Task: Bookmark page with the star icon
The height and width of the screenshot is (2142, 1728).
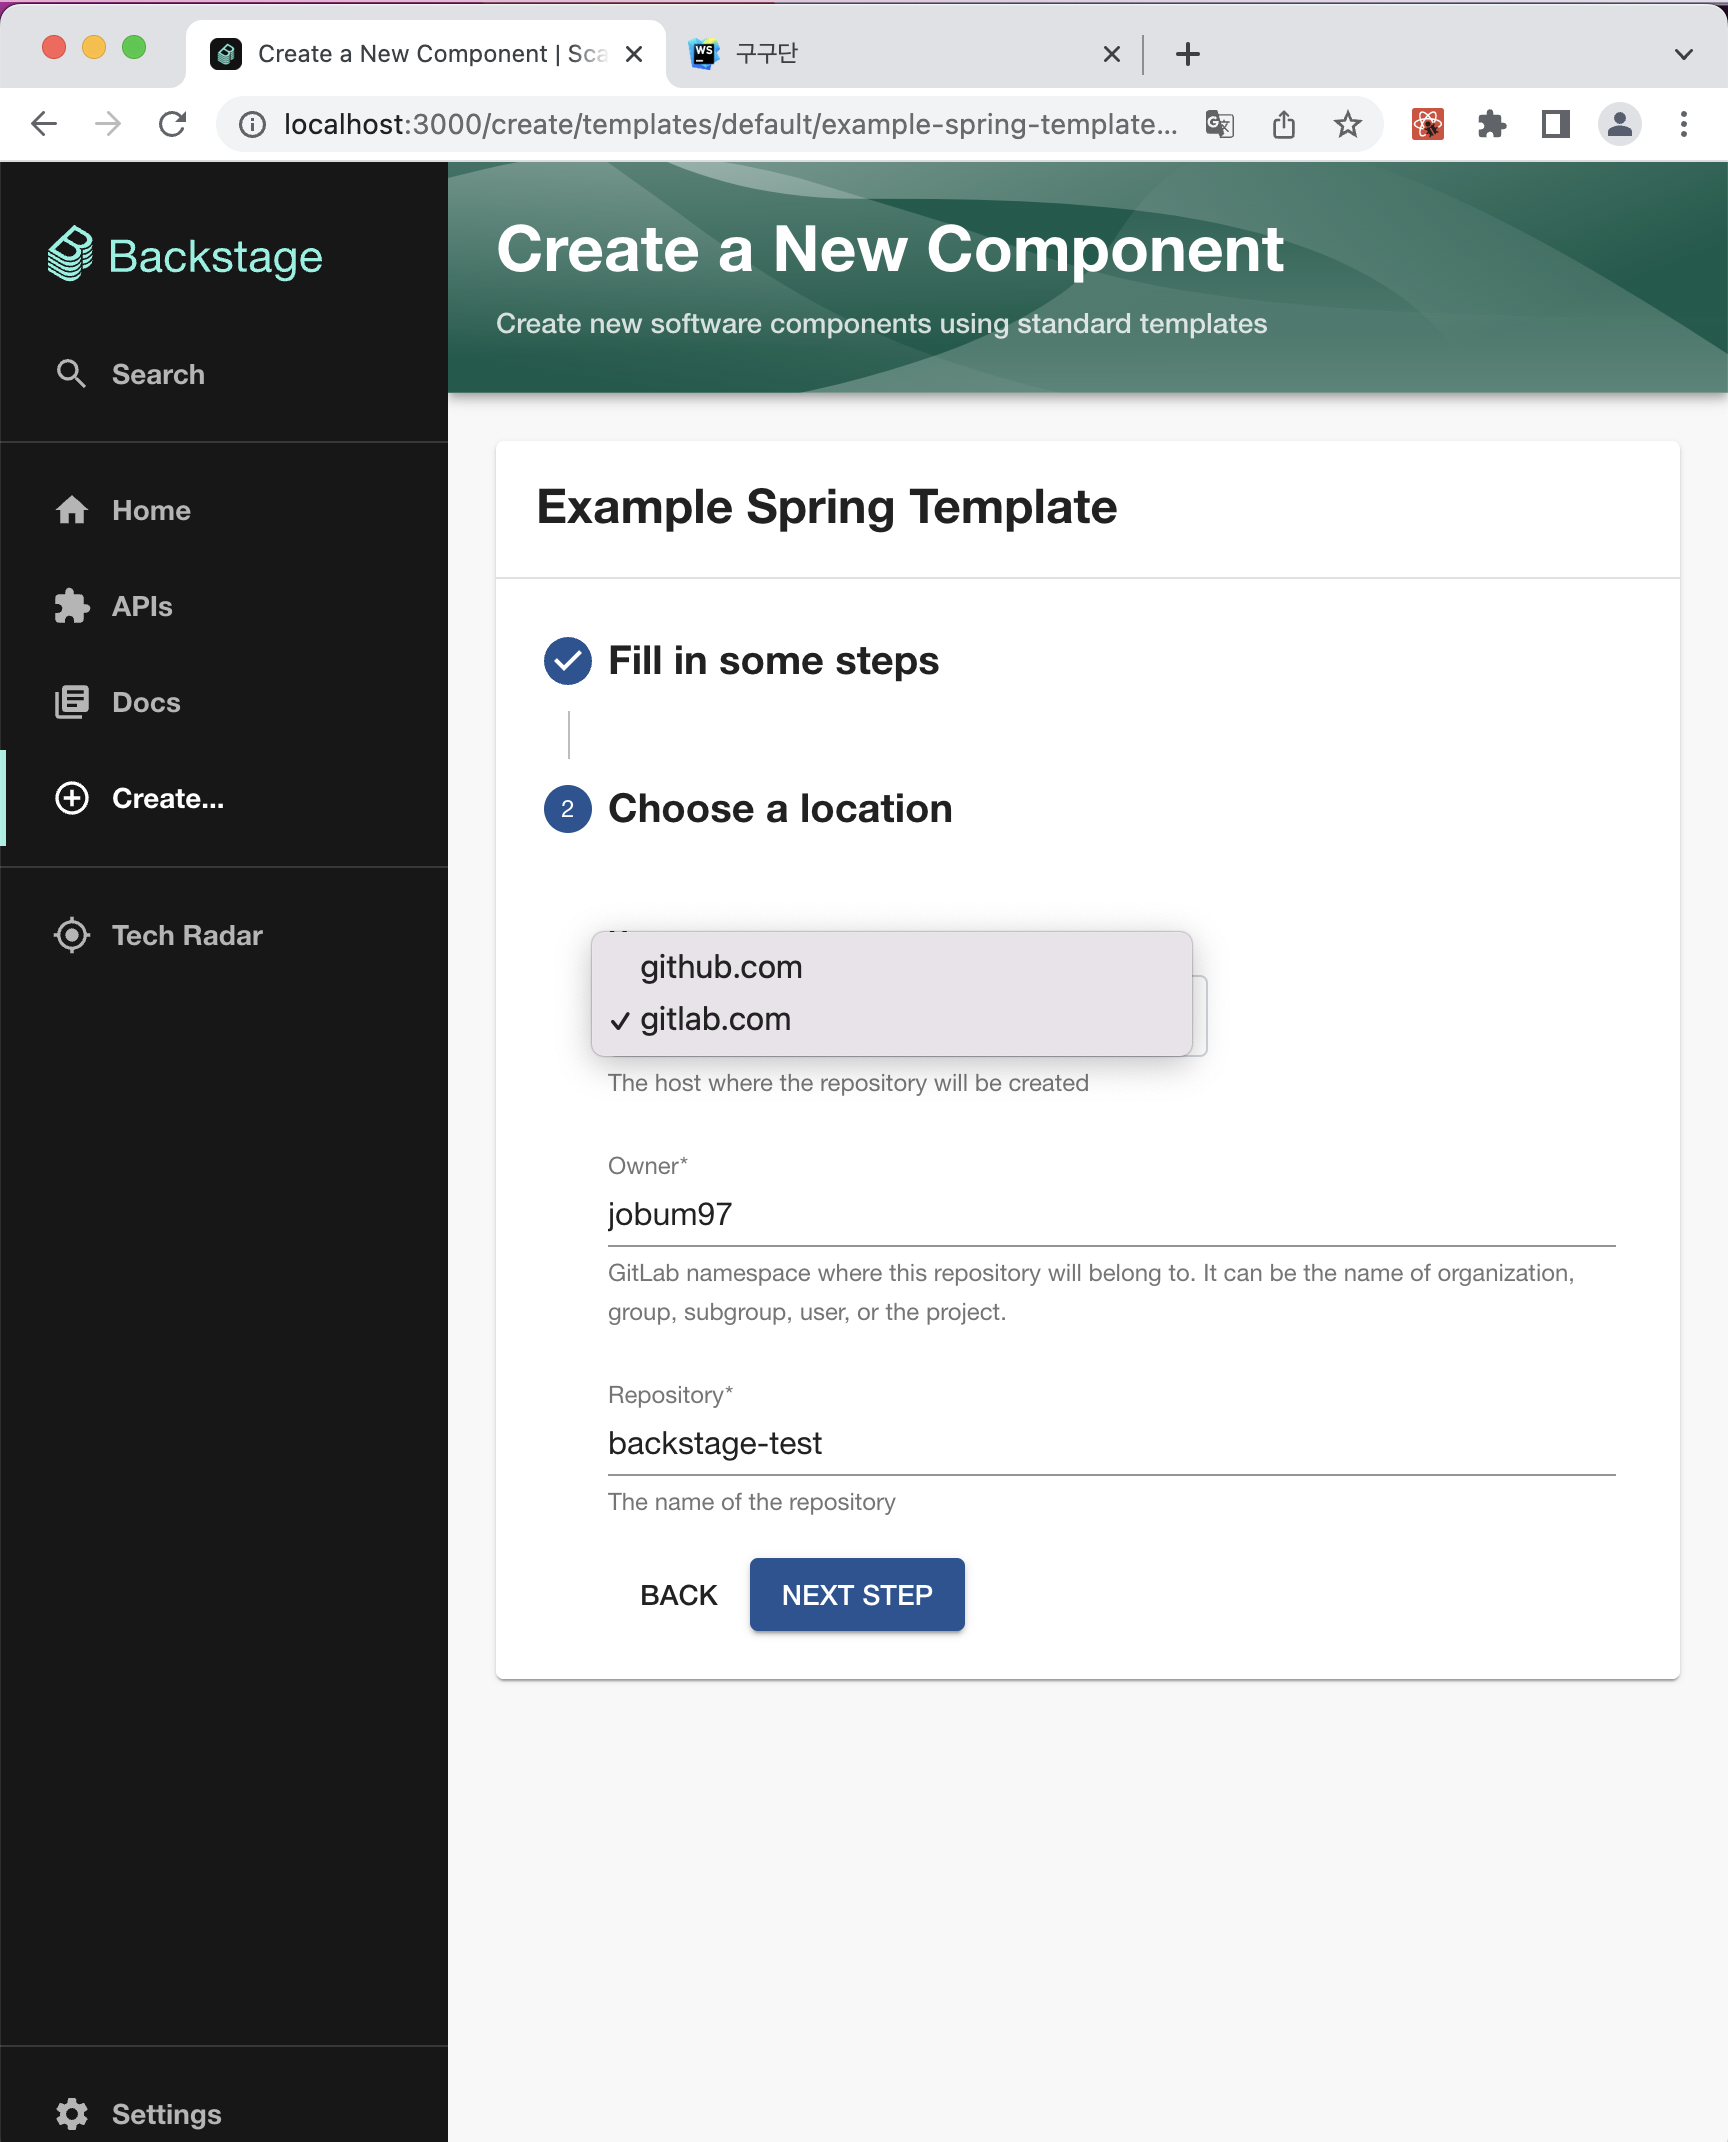Action: pyautogui.click(x=1348, y=124)
